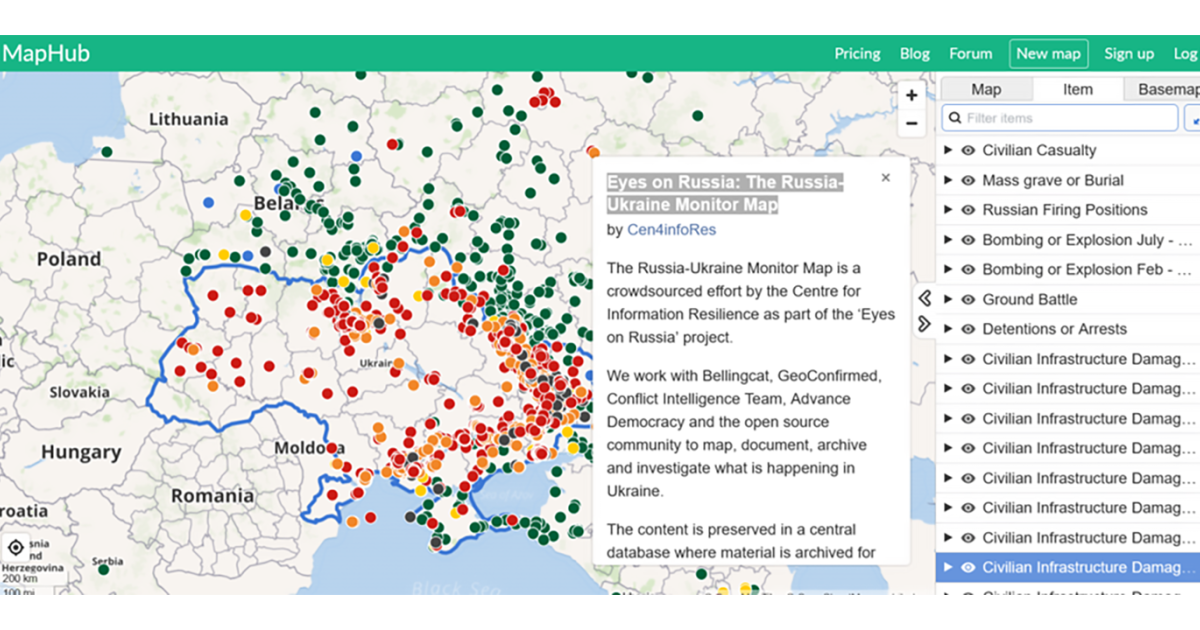
Task: Click the blue button beside the filter field
Action: coord(1192,118)
